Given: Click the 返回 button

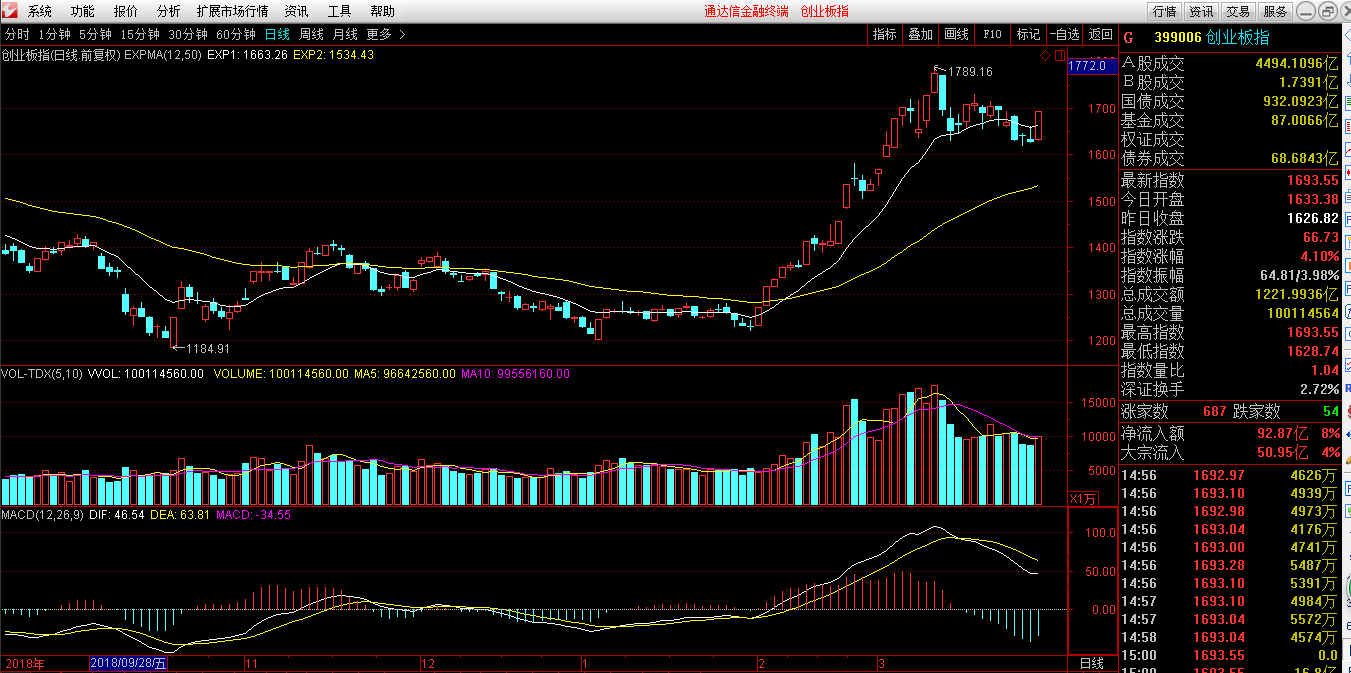Looking at the screenshot, I should (x=1100, y=34).
